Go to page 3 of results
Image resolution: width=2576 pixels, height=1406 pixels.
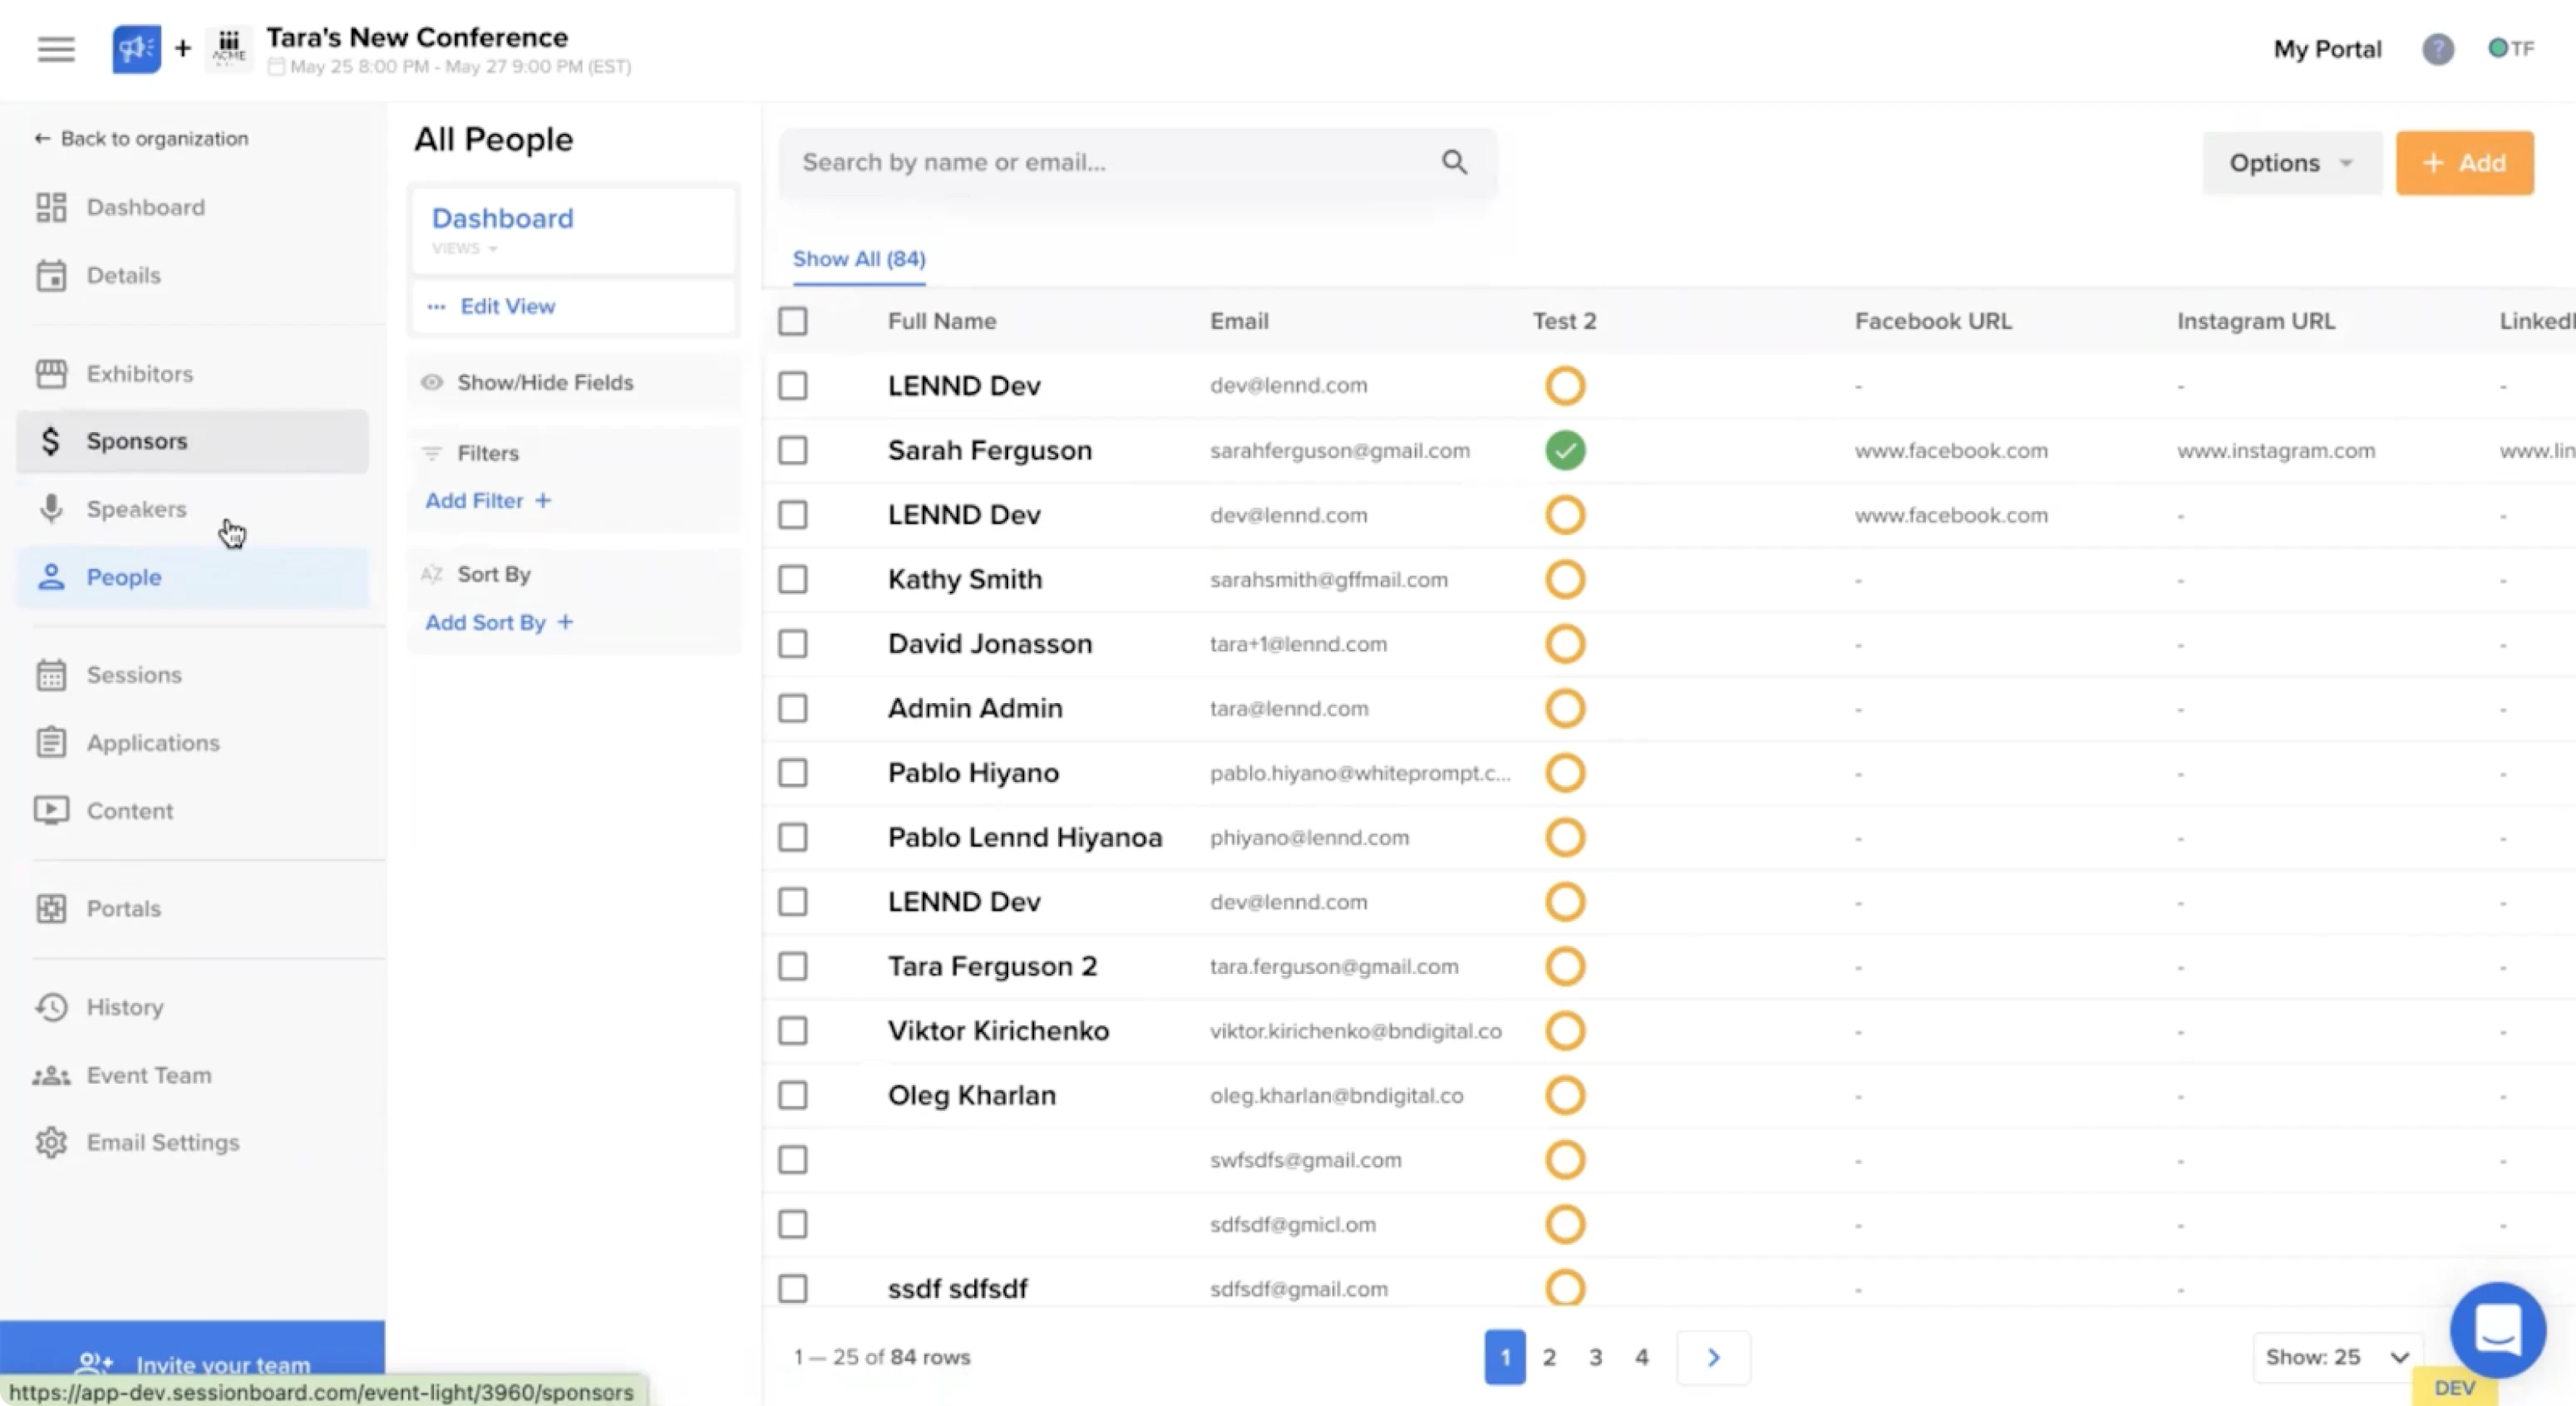click(1595, 1357)
